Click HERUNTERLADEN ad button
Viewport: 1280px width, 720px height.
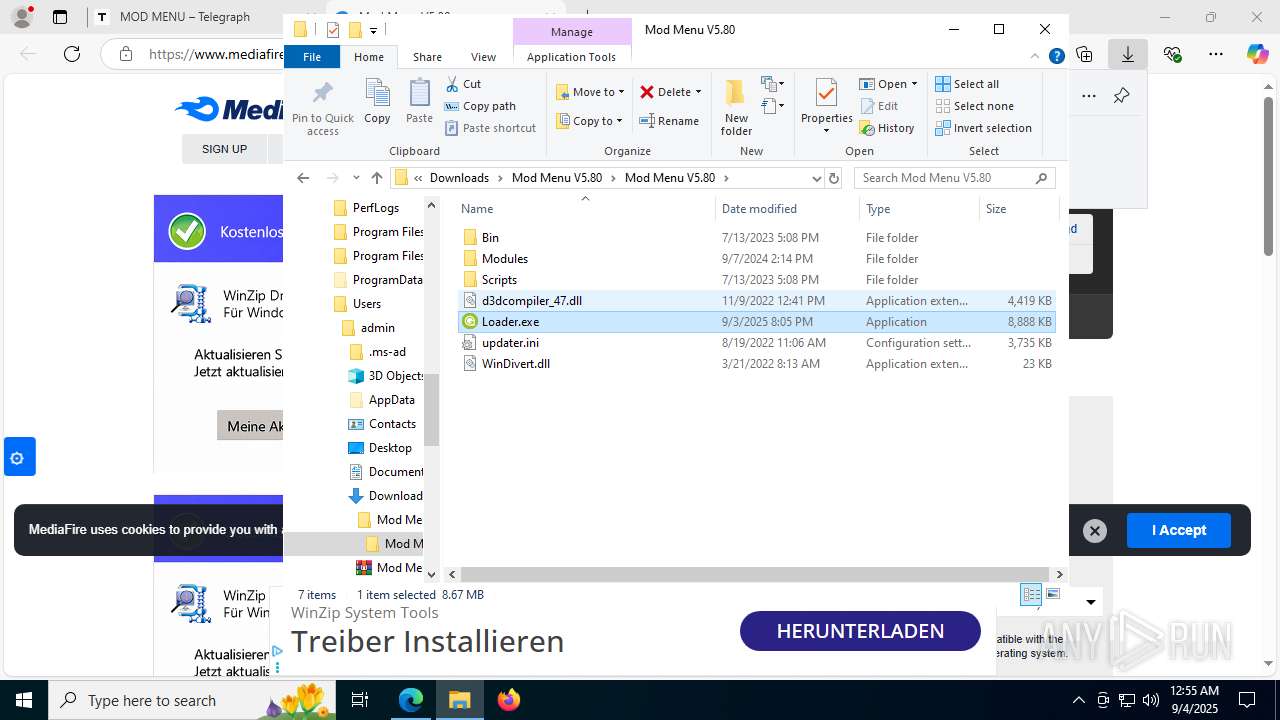click(860, 631)
